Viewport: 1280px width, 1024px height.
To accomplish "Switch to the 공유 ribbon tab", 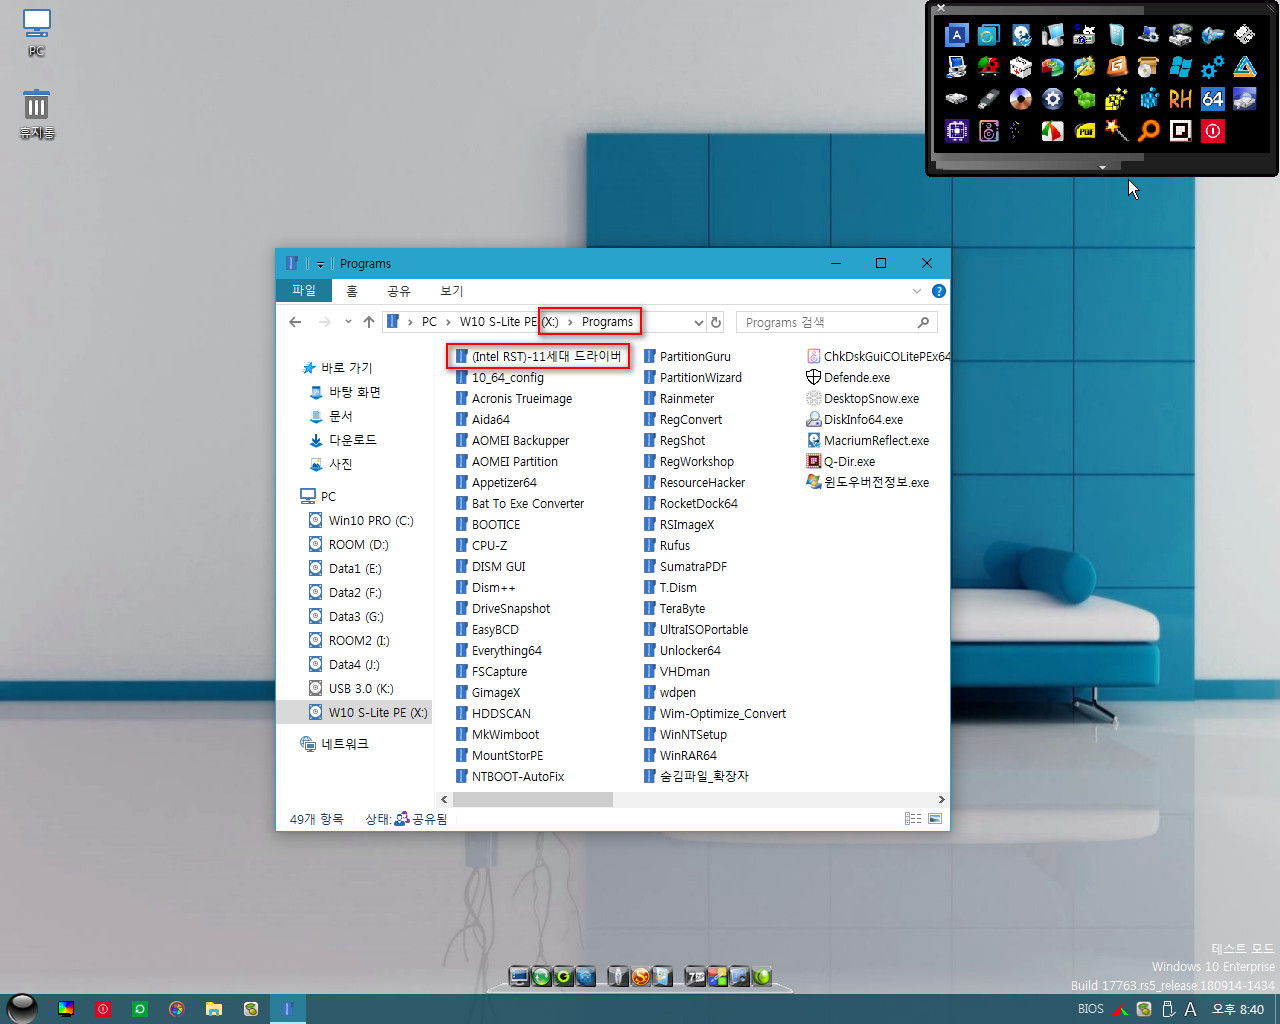I will [x=399, y=291].
